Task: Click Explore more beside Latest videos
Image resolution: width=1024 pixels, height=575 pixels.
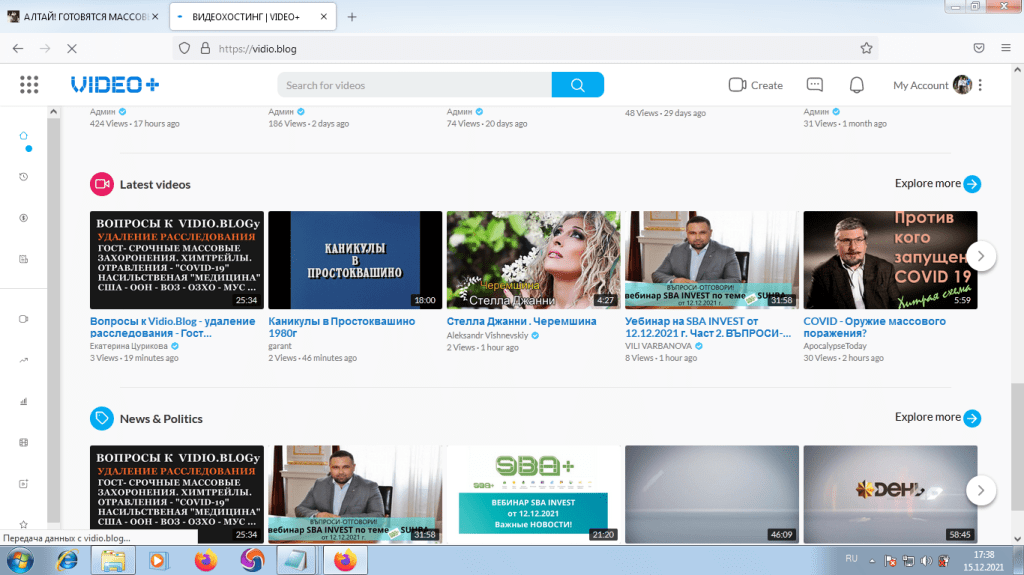Action: click(937, 184)
